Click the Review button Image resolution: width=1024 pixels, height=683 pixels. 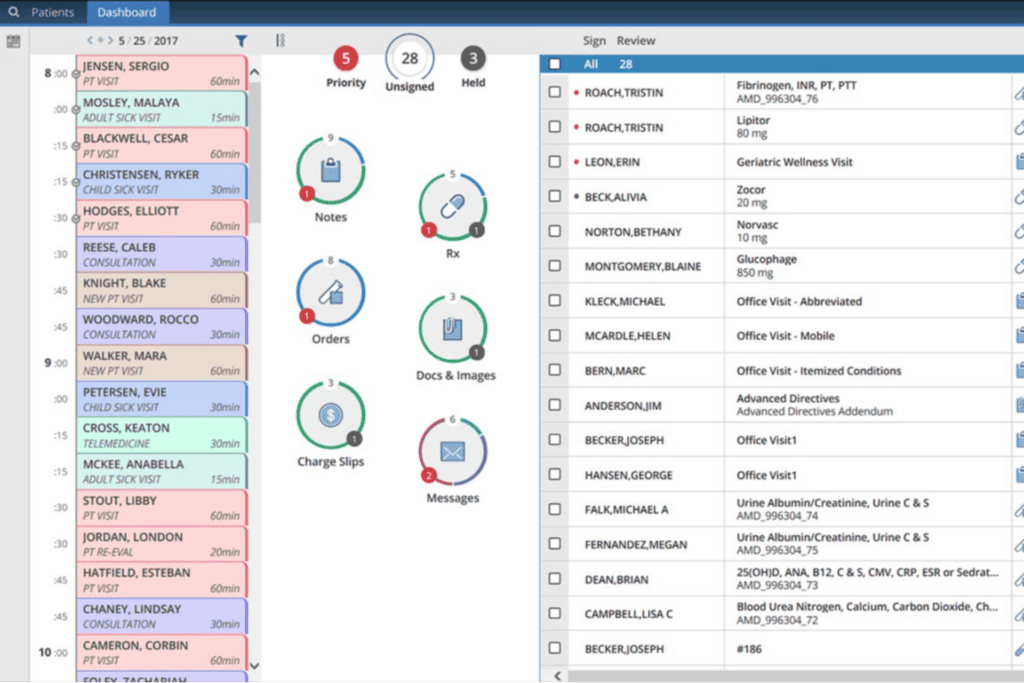click(636, 41)
